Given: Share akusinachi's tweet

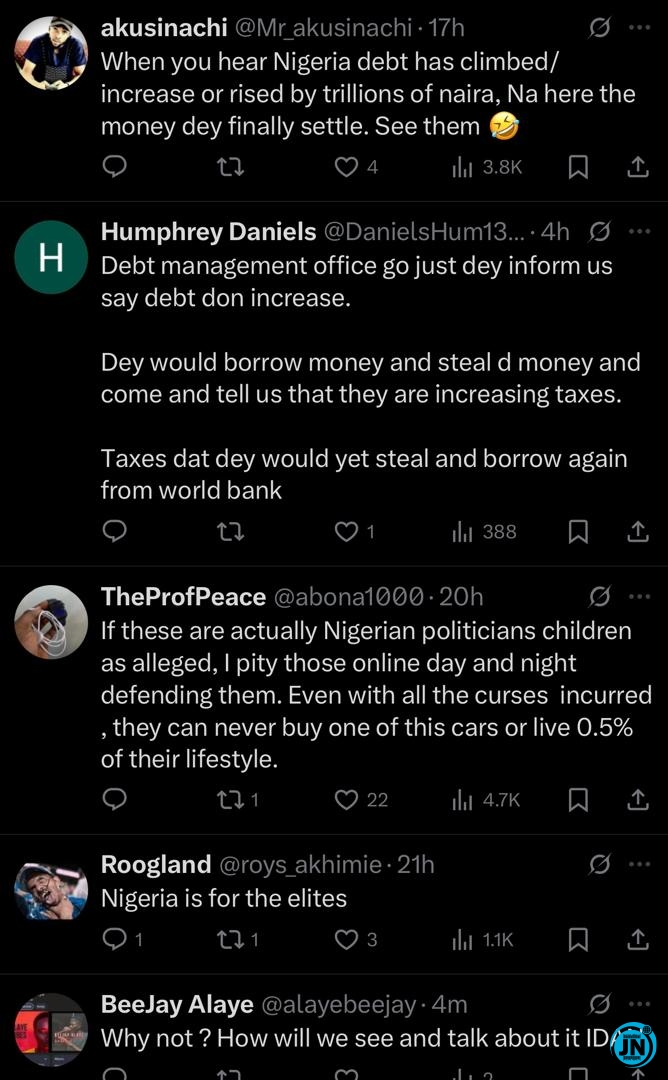Looking at the screenshot, I should 638,167.
